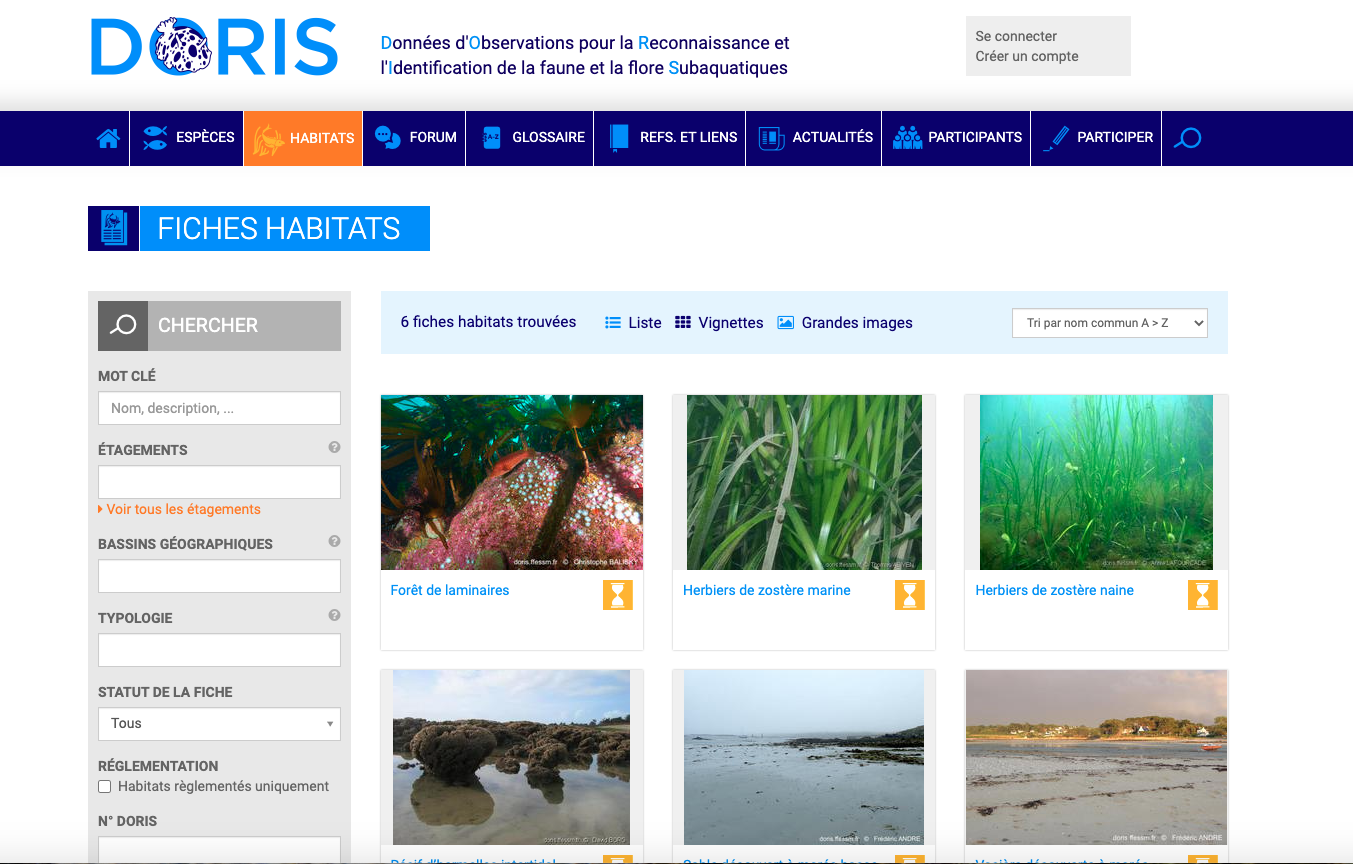The height and width of the screenshot is (864, 1353).
Task: Click the Chercher magnifier icon
Action: 123,326
